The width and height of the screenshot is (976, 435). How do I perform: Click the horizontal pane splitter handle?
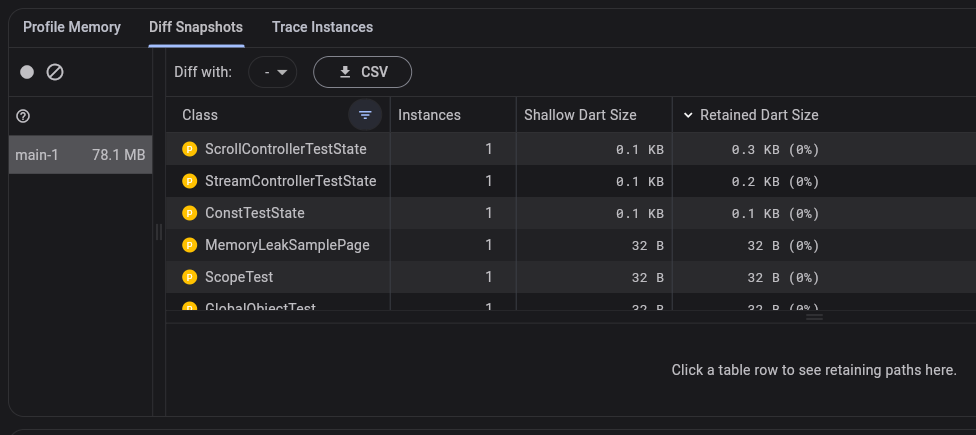point(815,316)
